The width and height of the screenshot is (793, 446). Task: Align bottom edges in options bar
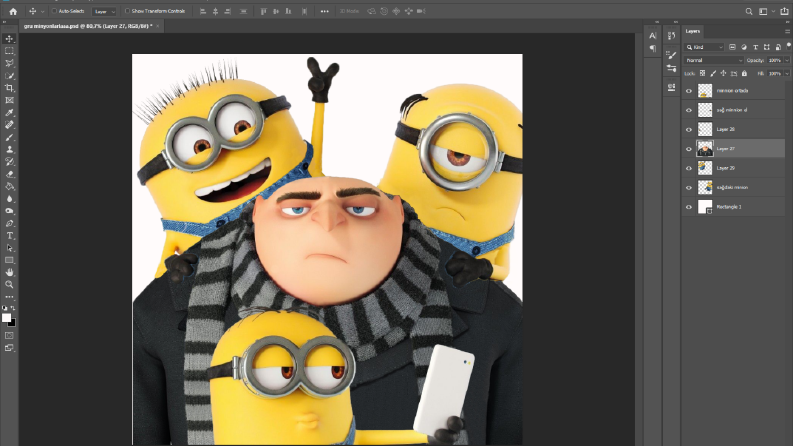click(288, 11)
